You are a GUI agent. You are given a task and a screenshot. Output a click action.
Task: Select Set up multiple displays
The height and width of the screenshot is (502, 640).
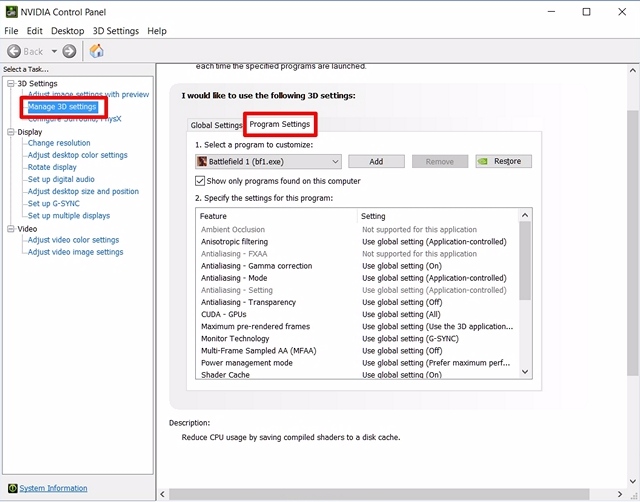pos(69,215)
